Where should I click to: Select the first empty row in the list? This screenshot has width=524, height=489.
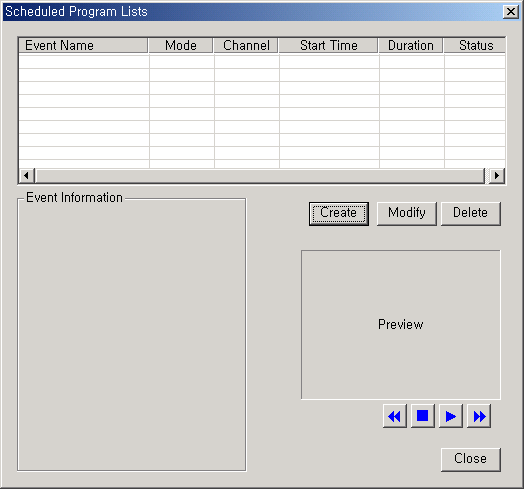point(262,62)
